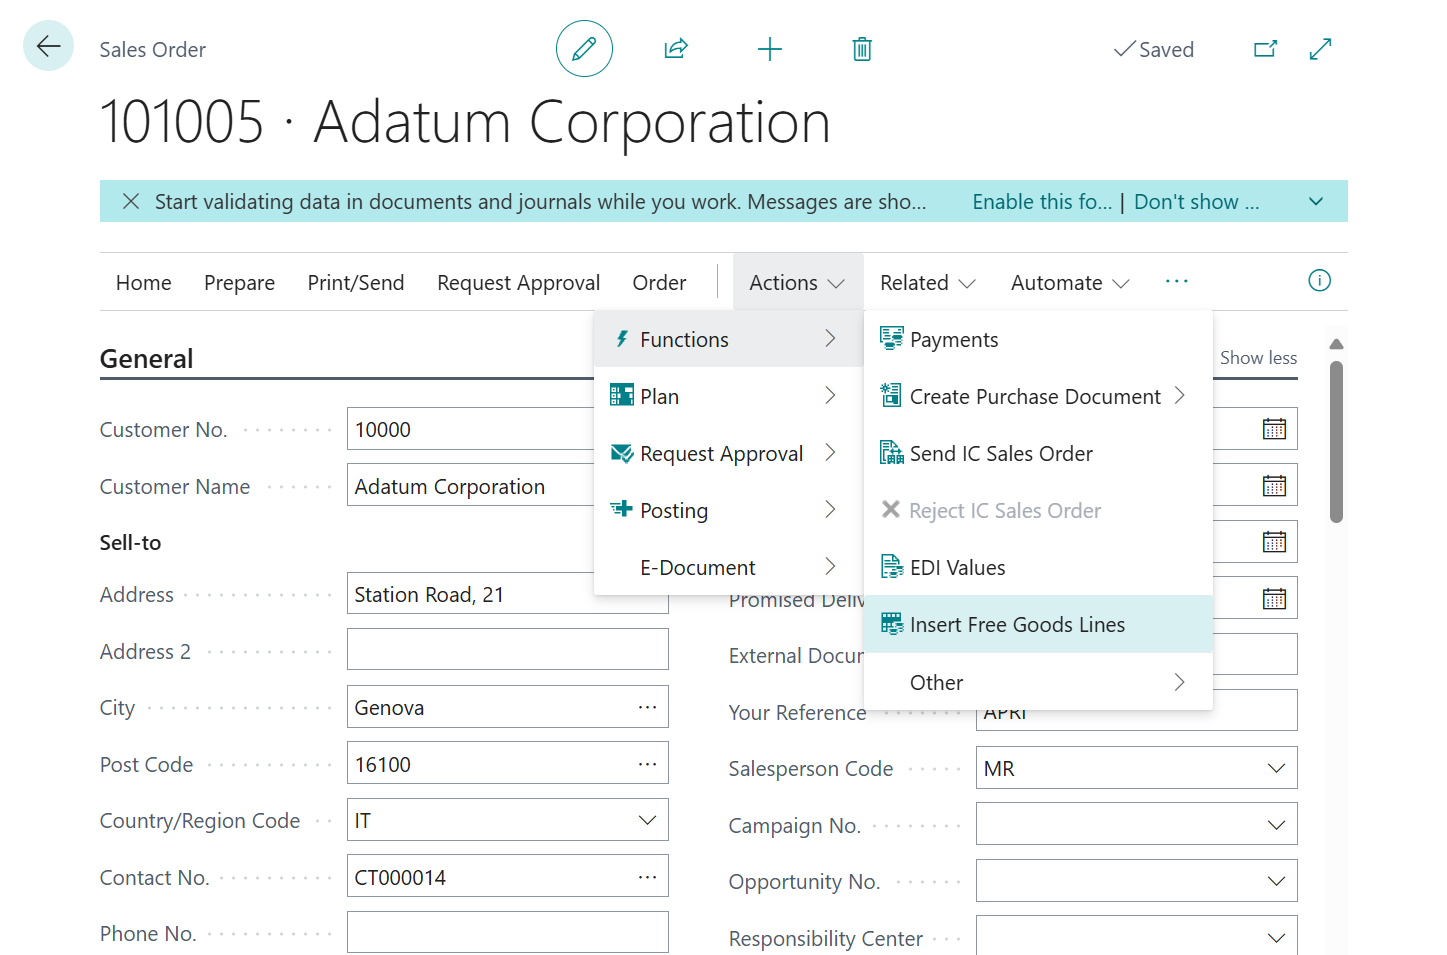This screenshot has width=1447, height=955.
Task: Open the Automate menu dropdown
Action: point(1070,283)
